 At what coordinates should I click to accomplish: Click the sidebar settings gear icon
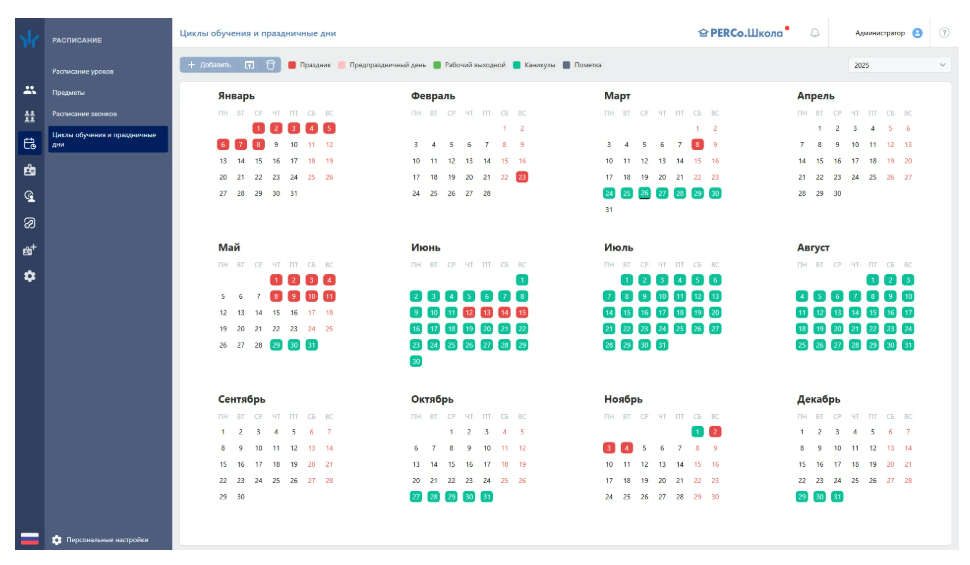(x=29, y=276)
